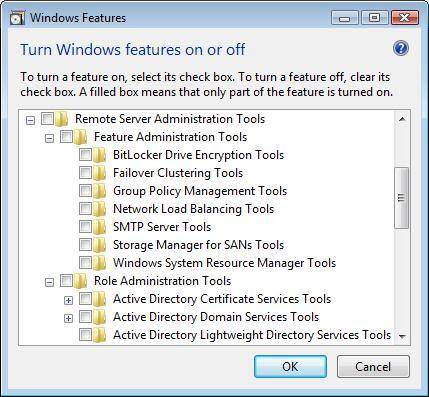This screenshot has width=429, height=397.
Task: Minimize the Windows Features window
Action: tap(344, 18)
